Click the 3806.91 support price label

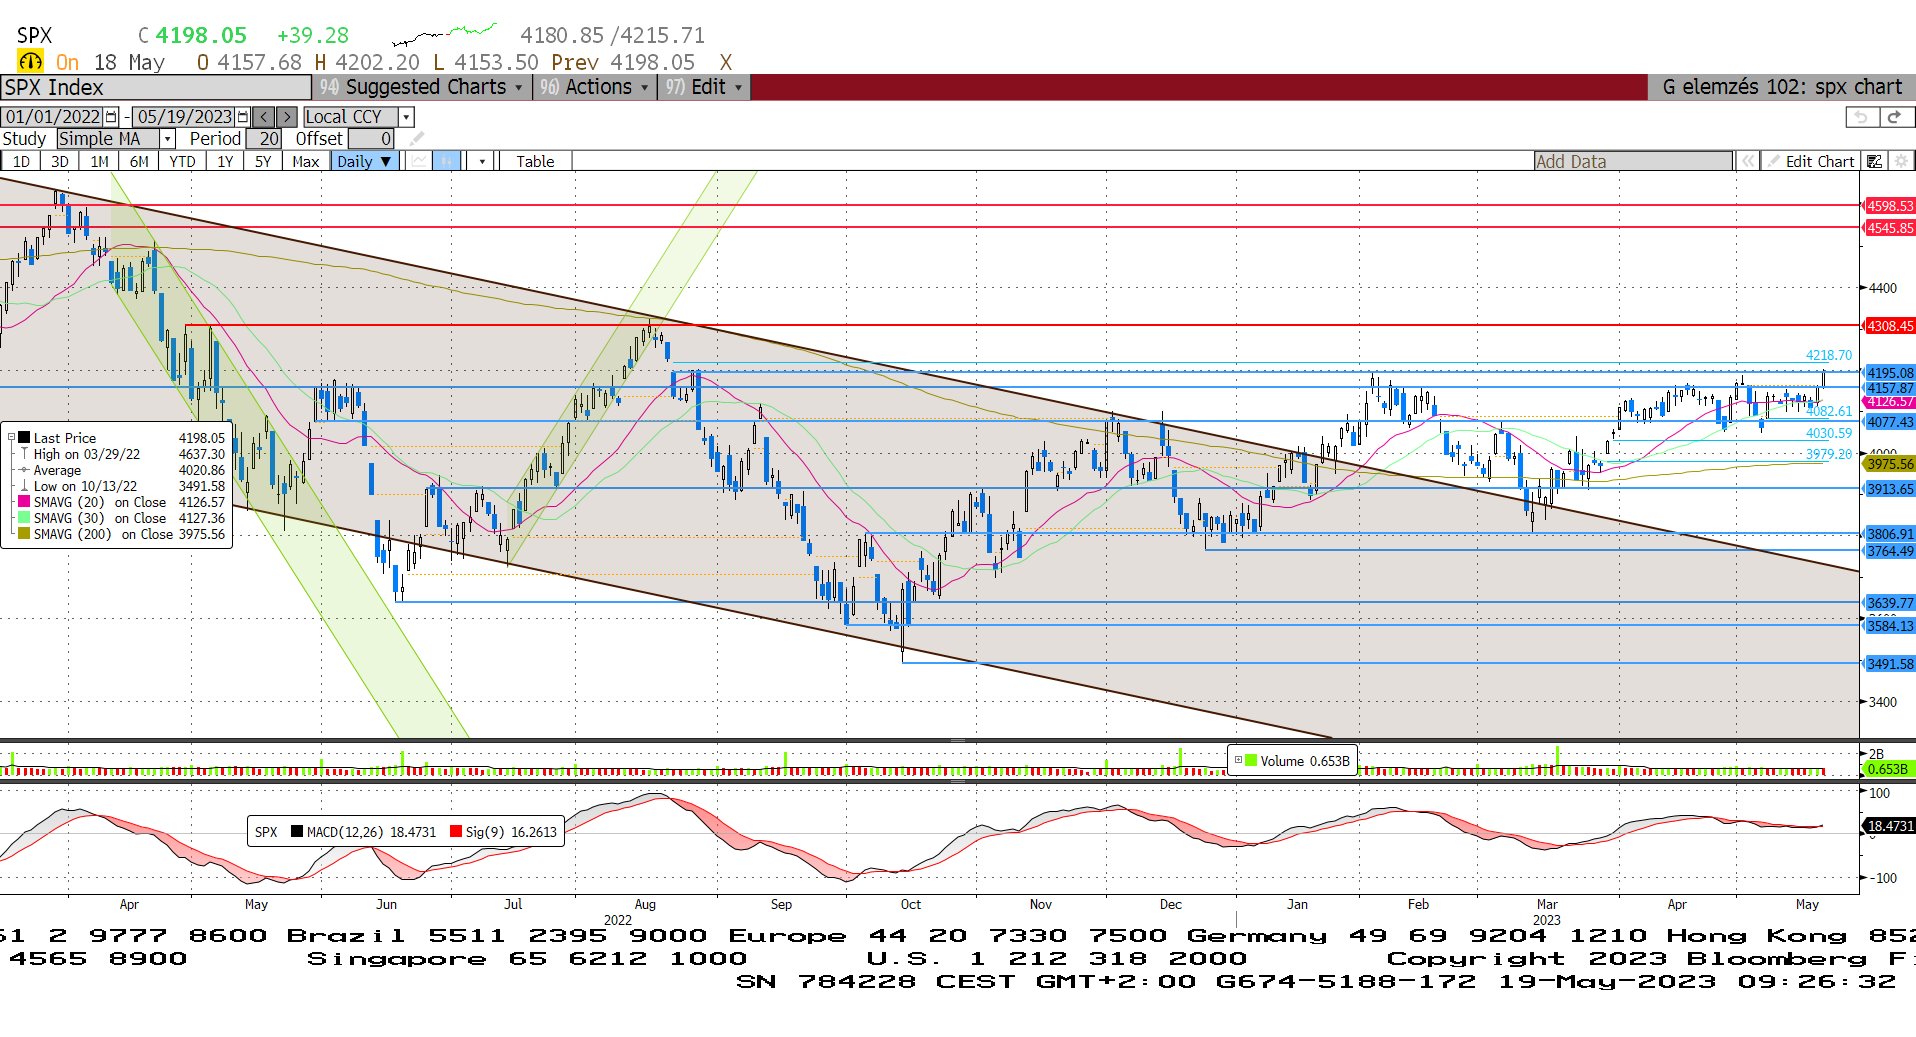click(1889, 534)
